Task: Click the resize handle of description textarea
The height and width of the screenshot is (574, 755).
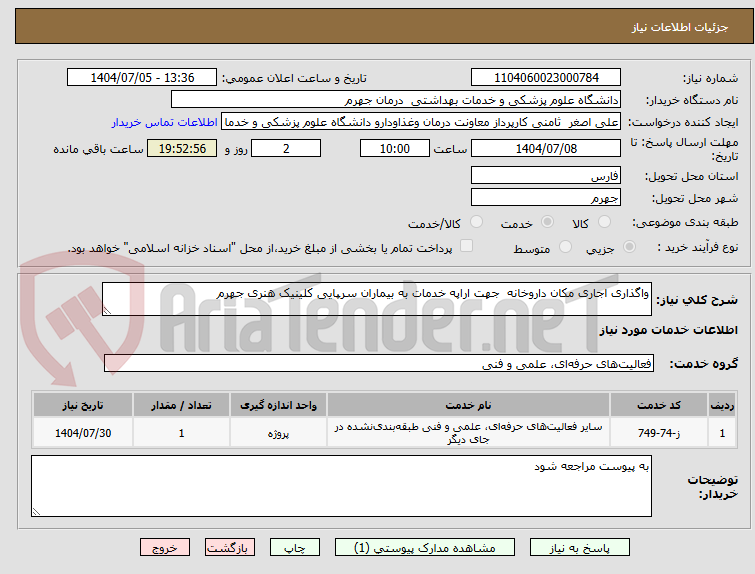Action: pyautogui.click(x=107, y=311)
